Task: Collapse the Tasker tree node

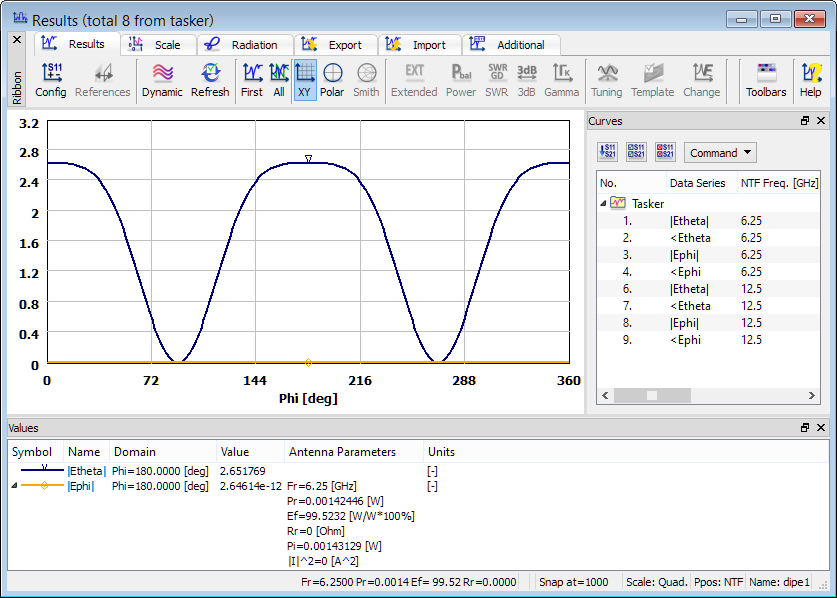Action: [603, 204]
